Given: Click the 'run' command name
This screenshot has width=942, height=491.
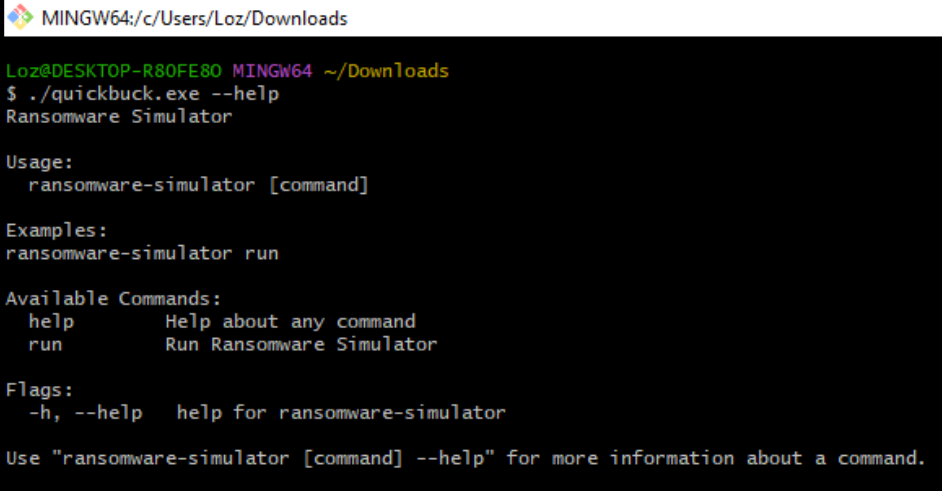Looking at the screenshot, I should point(45,345).
